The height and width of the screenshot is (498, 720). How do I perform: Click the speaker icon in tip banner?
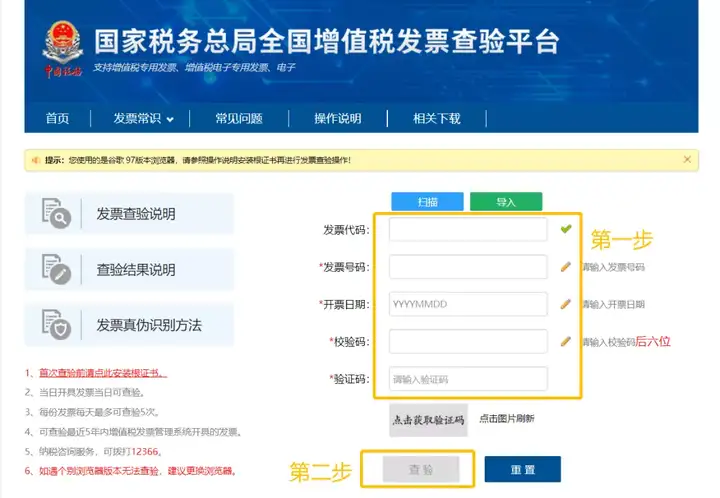click(x=35, y=160)
